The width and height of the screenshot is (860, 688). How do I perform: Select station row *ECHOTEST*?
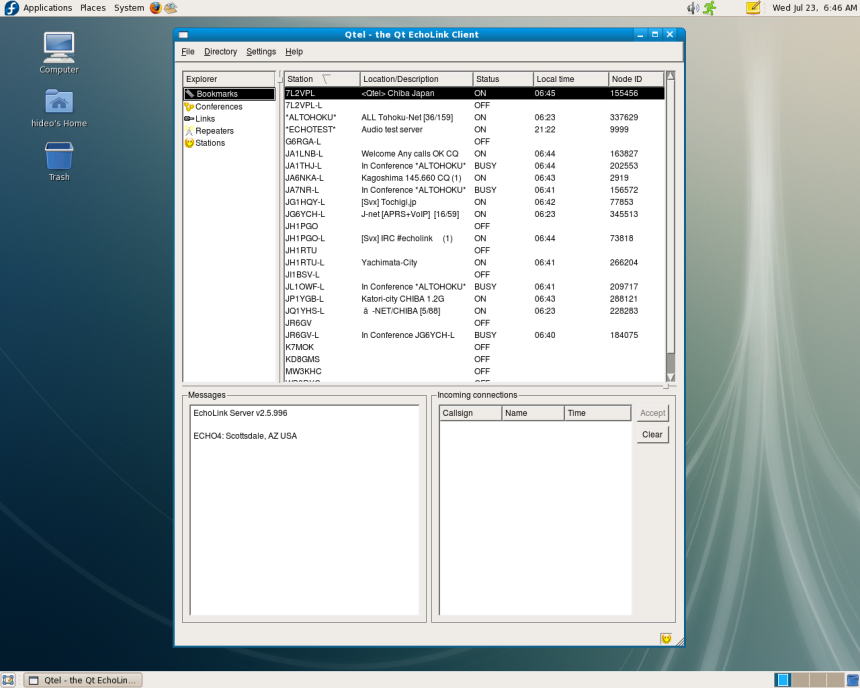tap(474, 129)
